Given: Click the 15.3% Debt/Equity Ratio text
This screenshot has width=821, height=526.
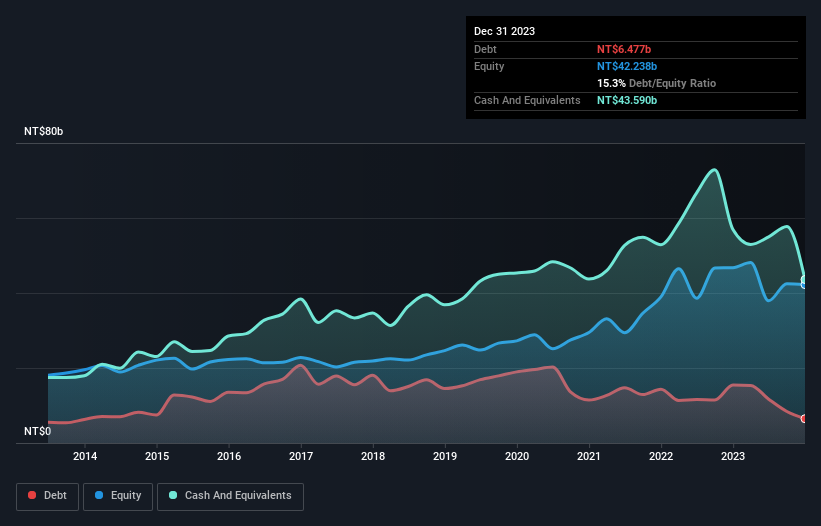Looking at the screenshot, I should click(x=657, y=83).
